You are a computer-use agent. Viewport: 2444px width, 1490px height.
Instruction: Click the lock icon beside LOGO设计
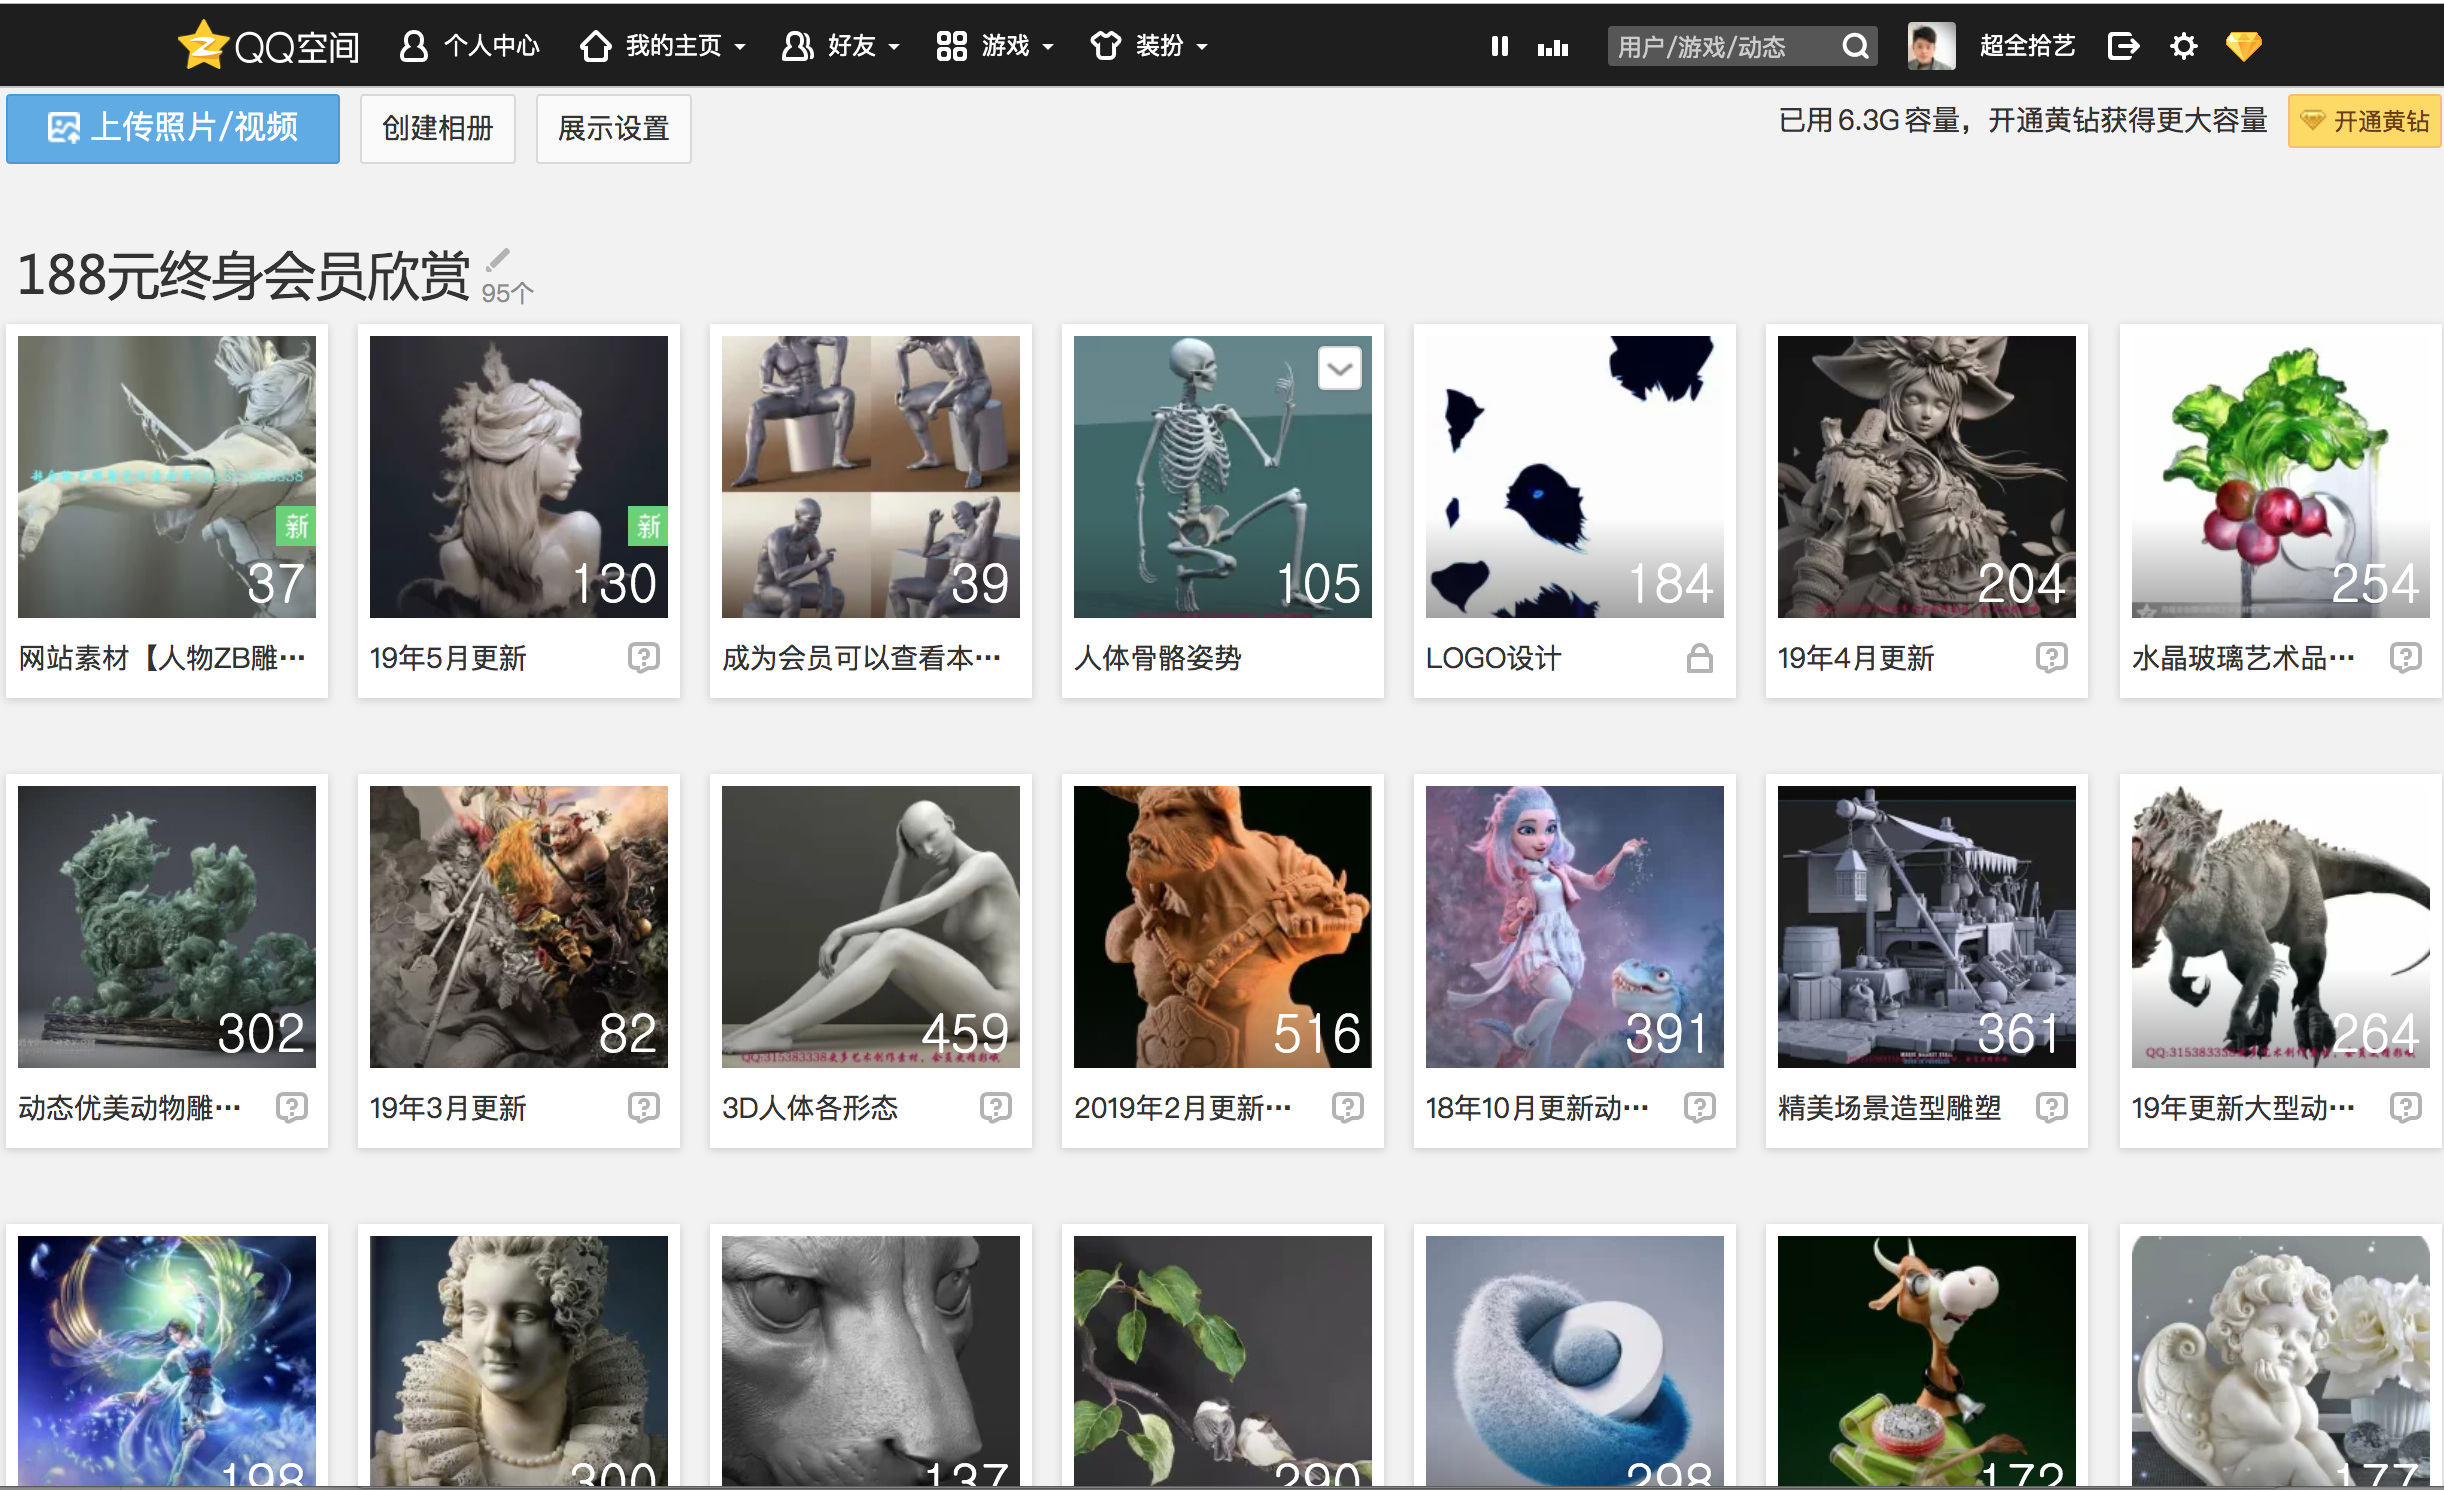1700,657
